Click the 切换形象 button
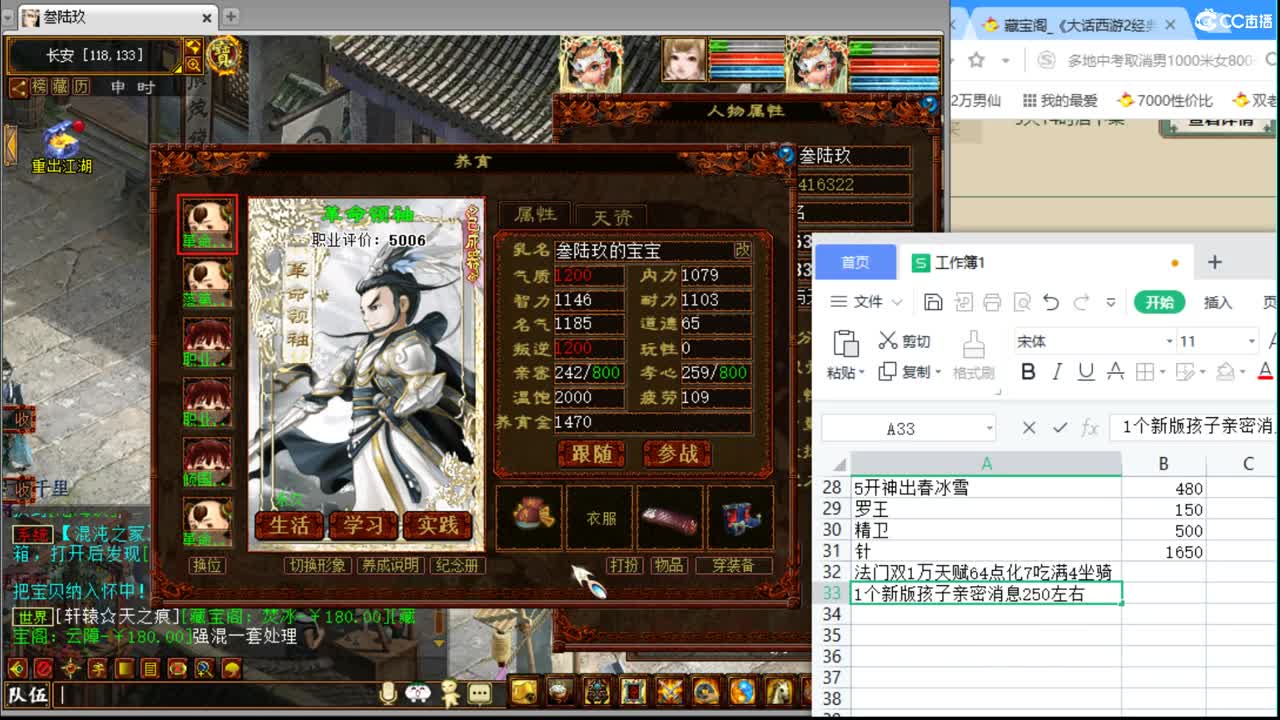 click(317, 565)
